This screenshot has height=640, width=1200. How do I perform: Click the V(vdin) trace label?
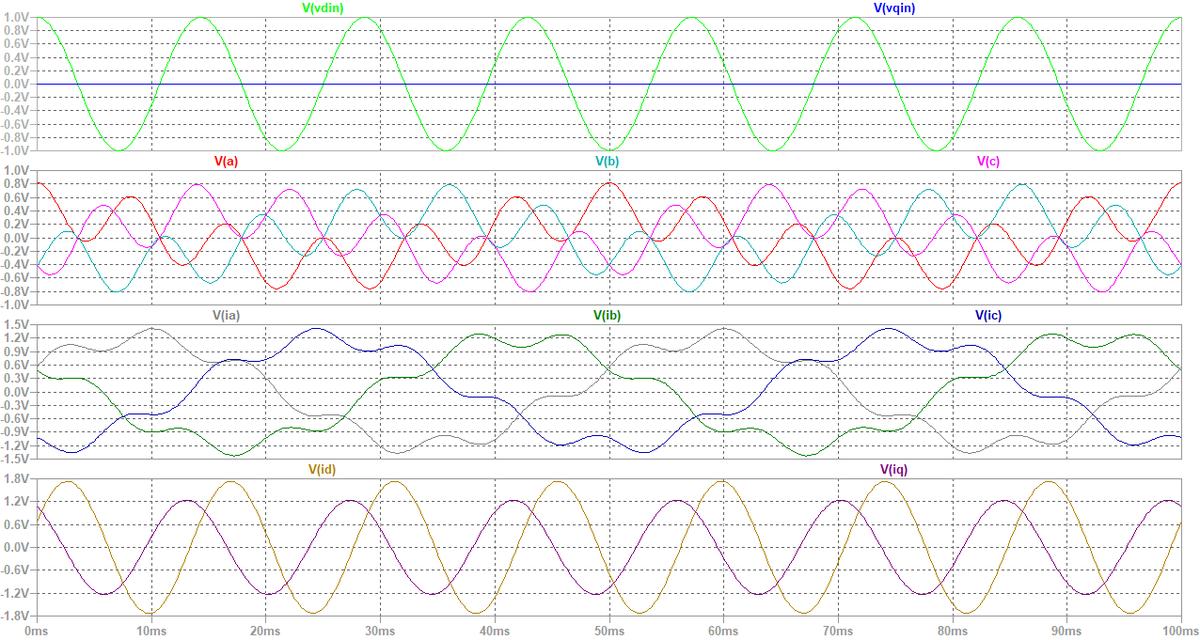[324, 8]
